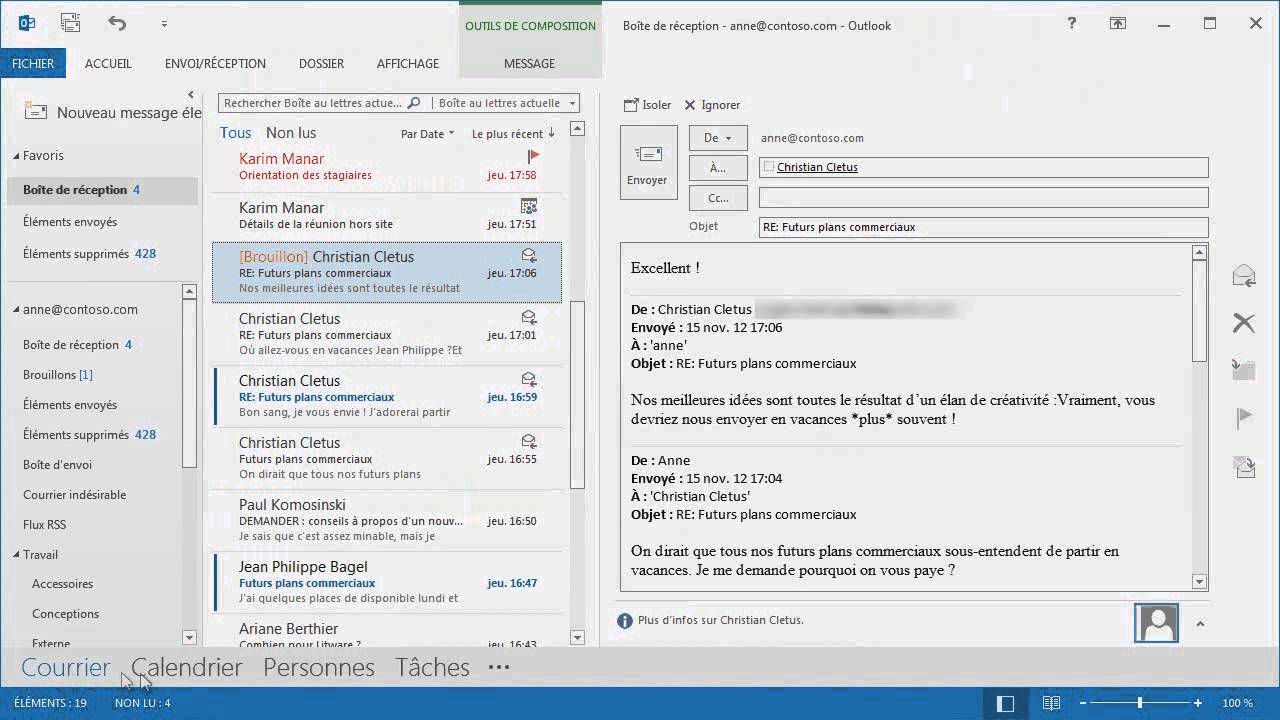Undo last action with the arrow icon
The width and height of the screenshot is (1280, 720).
[x=117, y=23]
